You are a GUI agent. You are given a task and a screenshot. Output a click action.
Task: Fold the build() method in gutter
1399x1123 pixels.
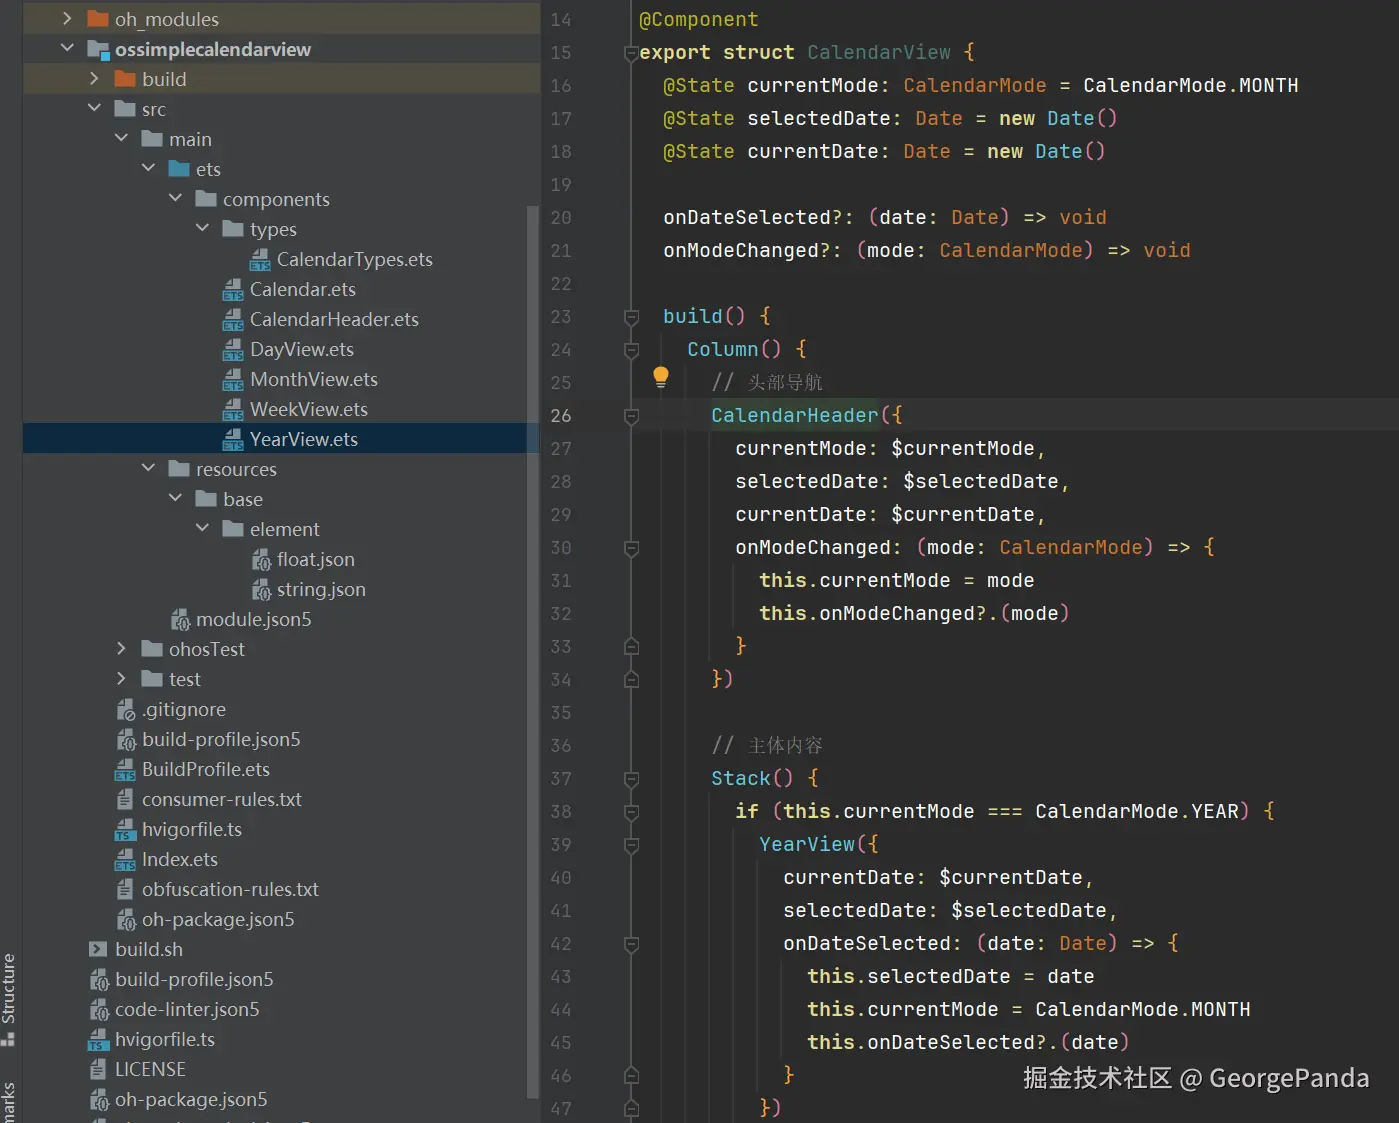(x=631, y=317)
